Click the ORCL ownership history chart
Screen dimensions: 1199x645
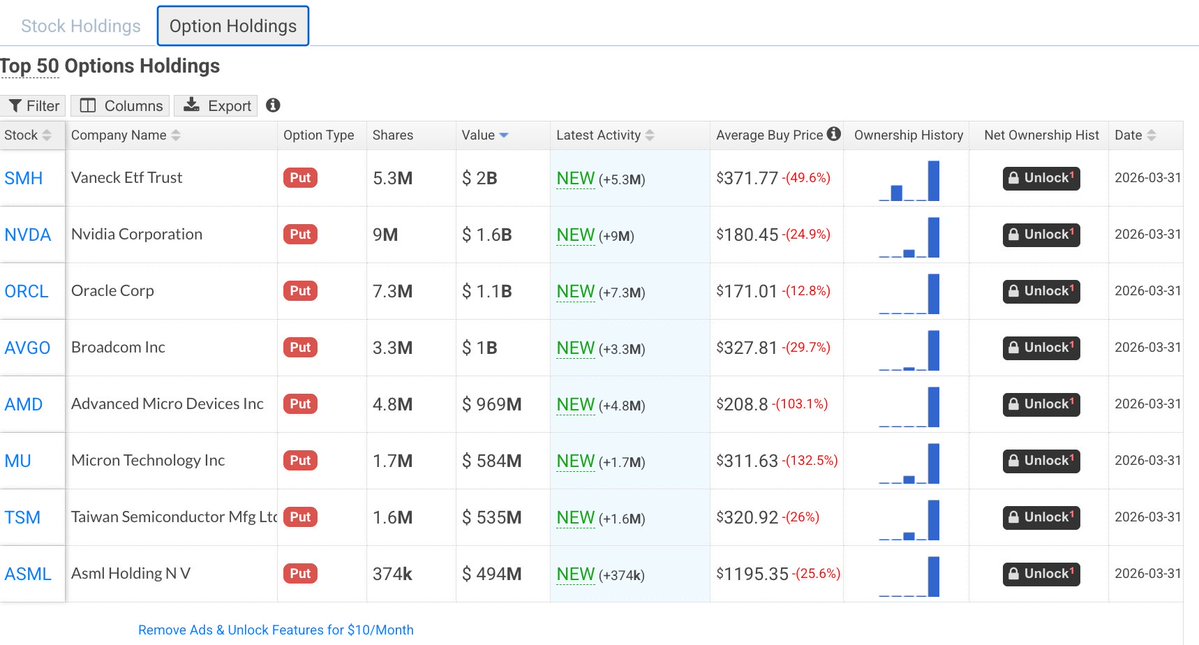tap(909, 293)
